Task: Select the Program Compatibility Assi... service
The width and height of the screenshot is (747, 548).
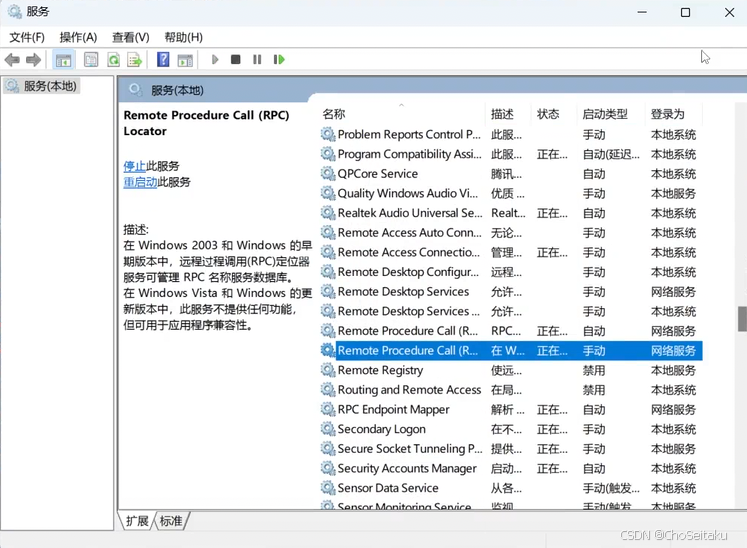Action: click(x=511, y=154)
